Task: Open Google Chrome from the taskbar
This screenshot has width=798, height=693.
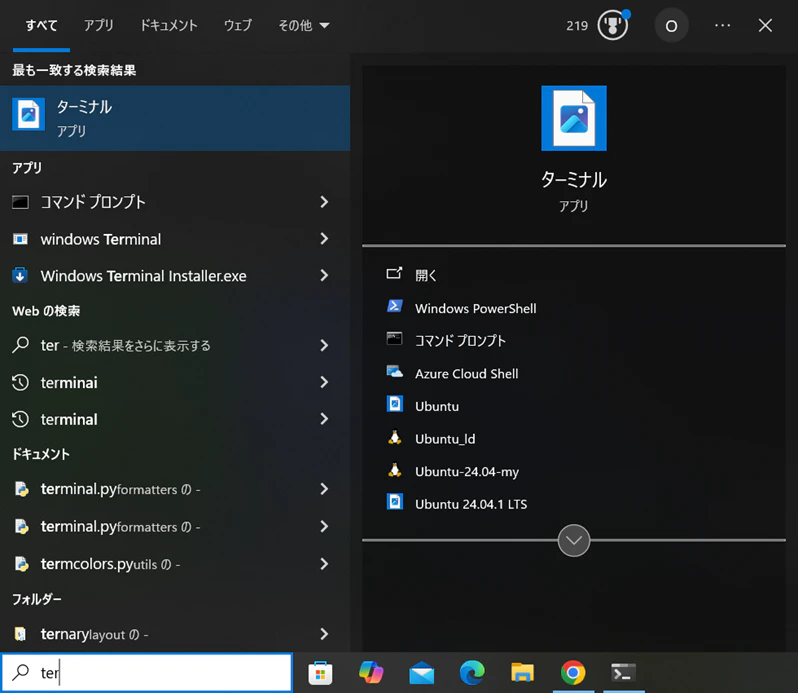Action: (573, 673)
